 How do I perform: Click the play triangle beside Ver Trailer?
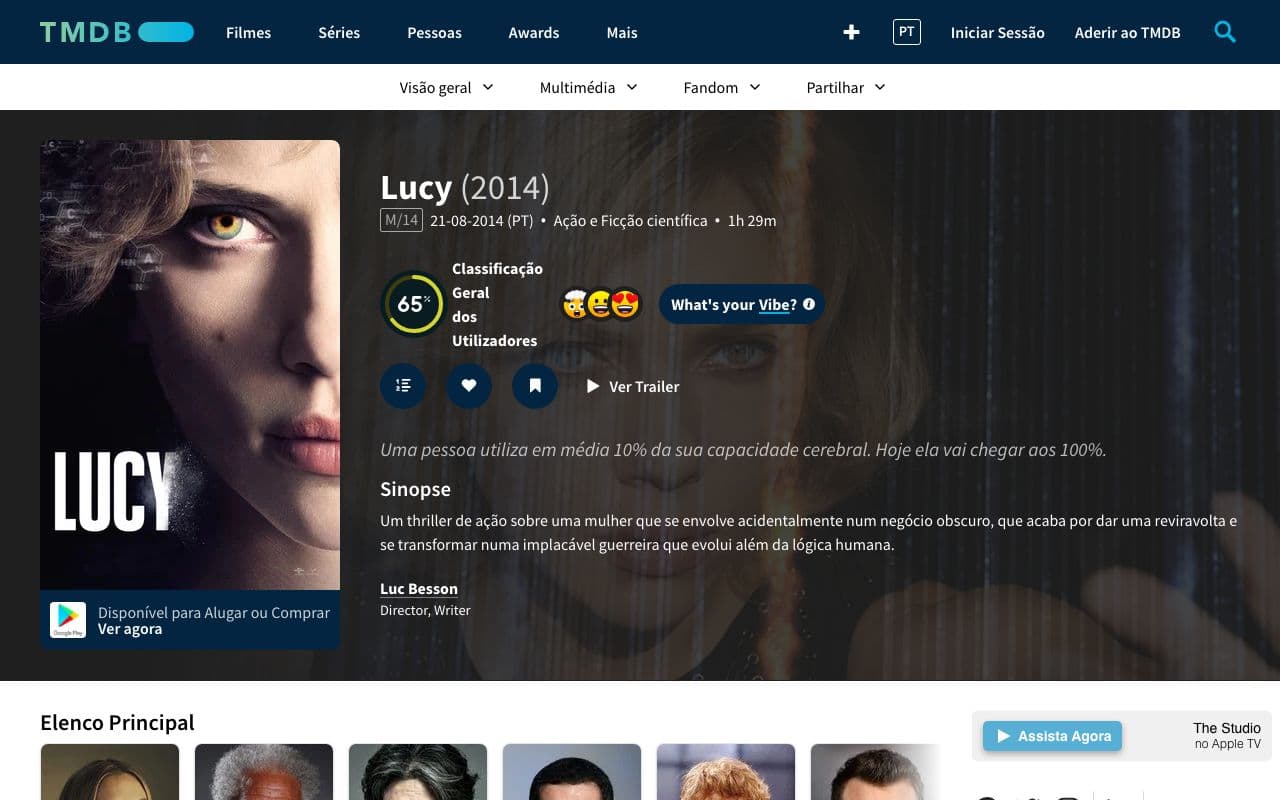[593, 386]
